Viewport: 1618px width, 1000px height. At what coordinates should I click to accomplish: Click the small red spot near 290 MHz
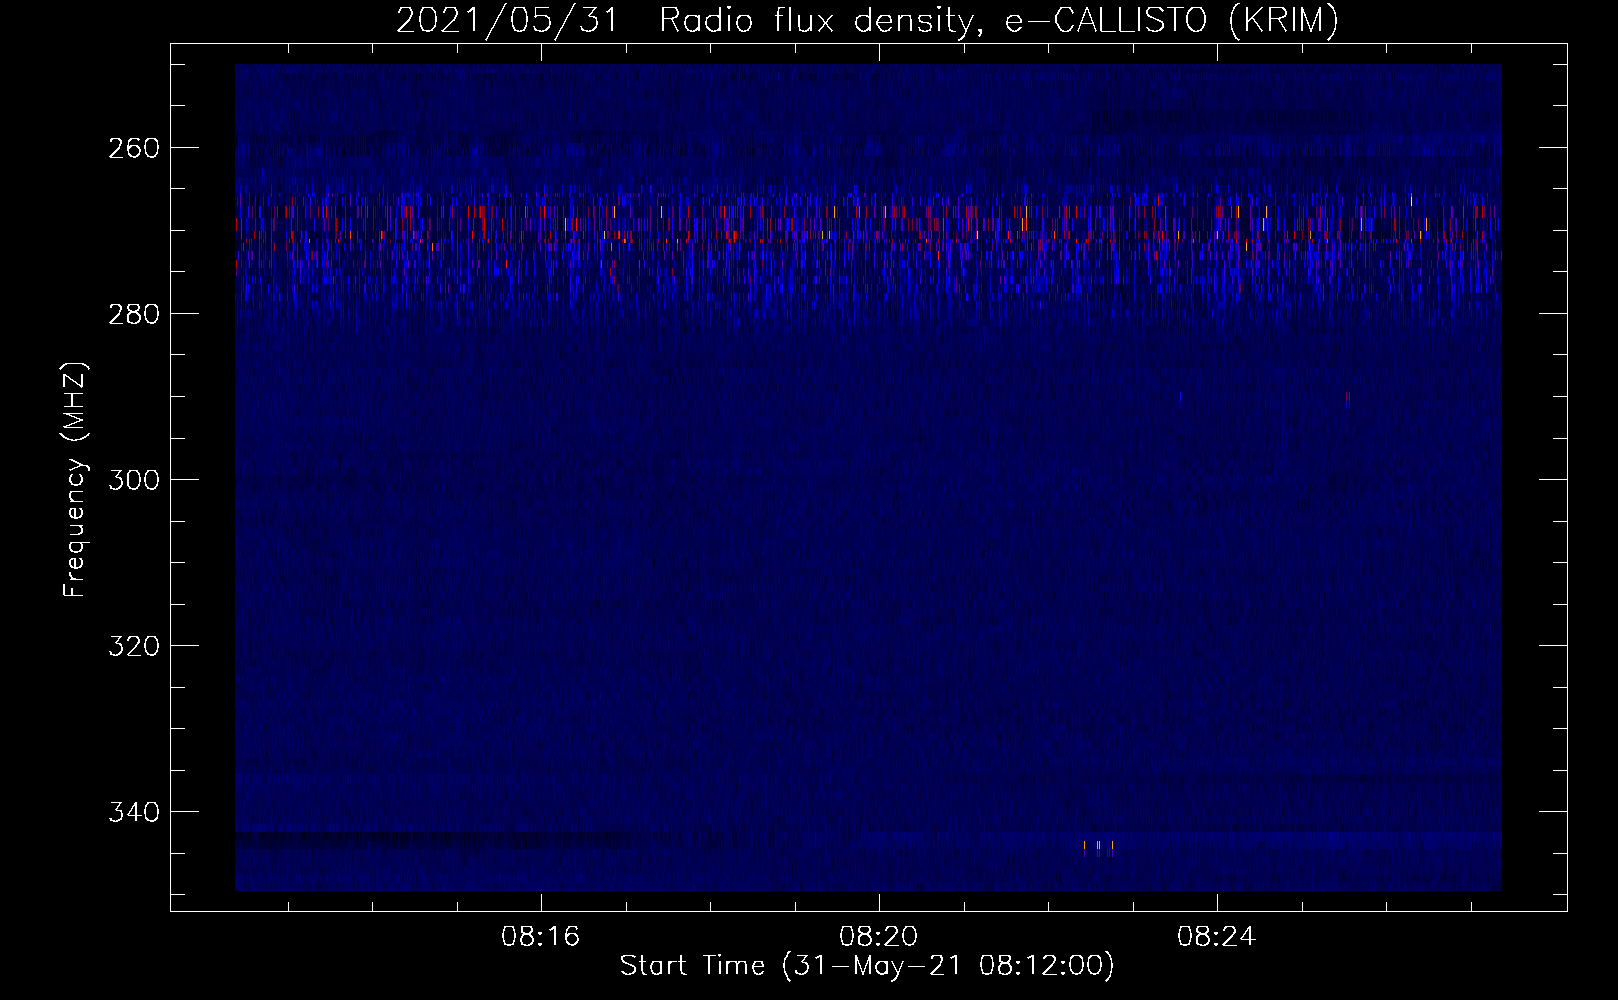click(x=1347, y=398)
